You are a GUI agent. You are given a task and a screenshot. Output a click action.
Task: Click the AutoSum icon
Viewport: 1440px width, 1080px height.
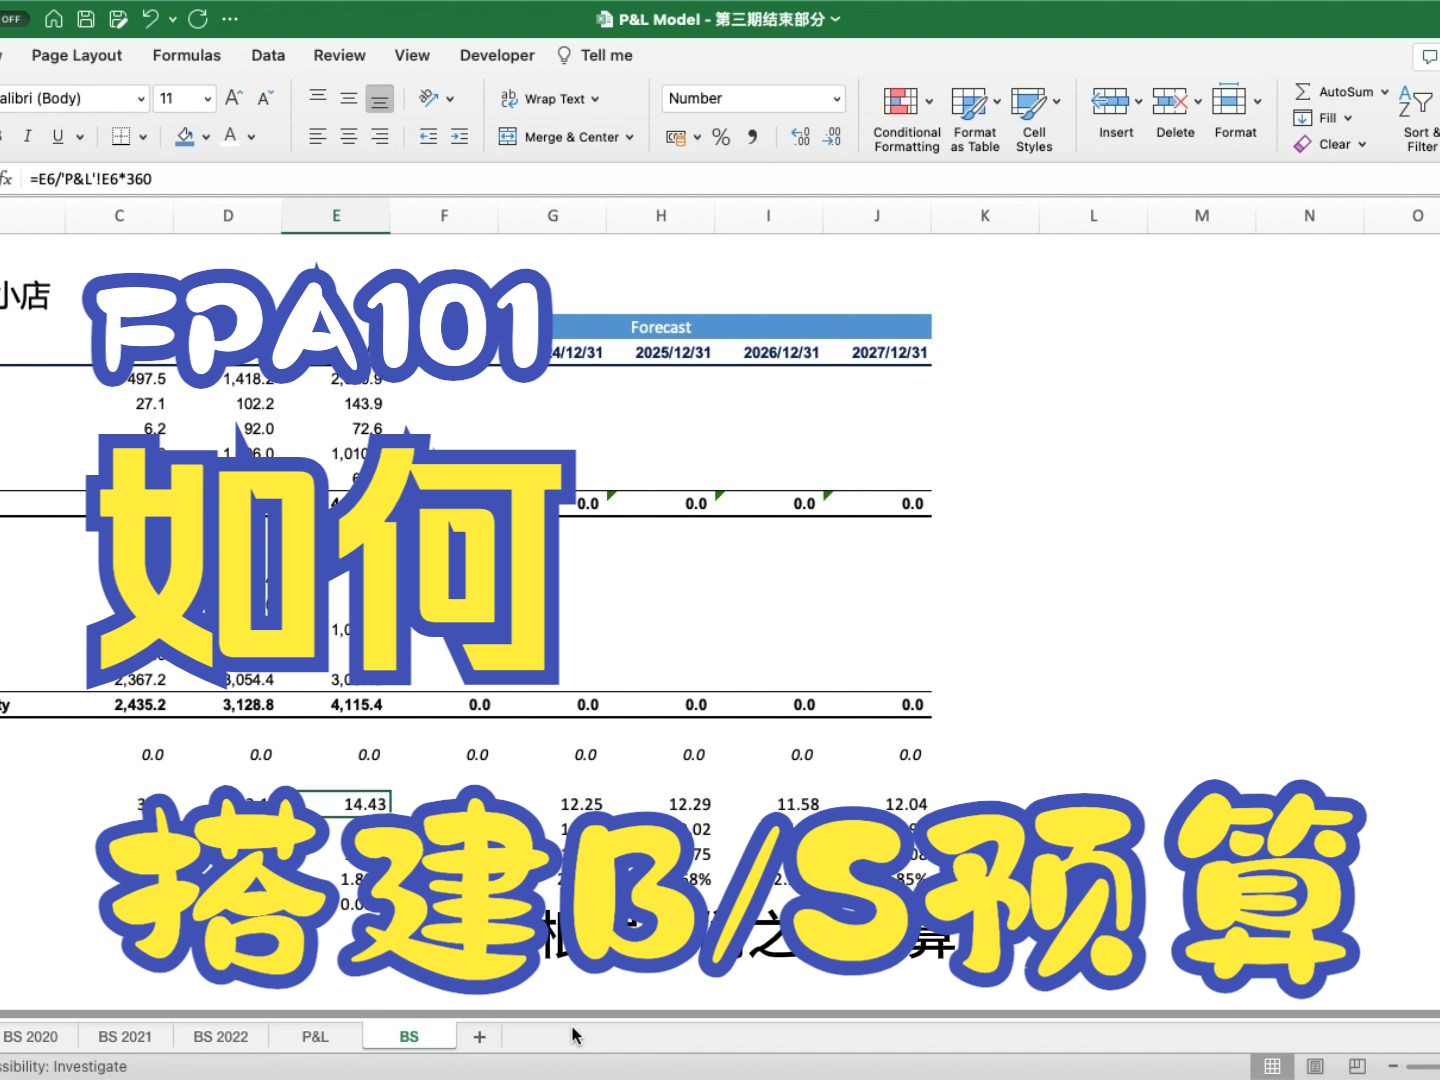[1302, 91]
